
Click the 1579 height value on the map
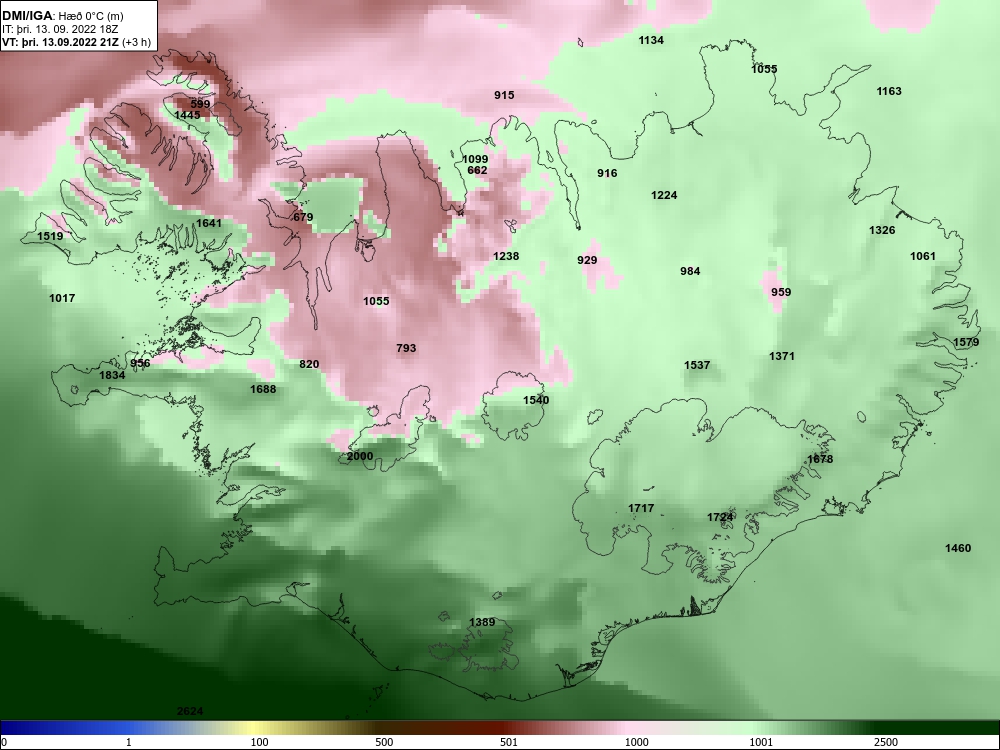(966, 342)
